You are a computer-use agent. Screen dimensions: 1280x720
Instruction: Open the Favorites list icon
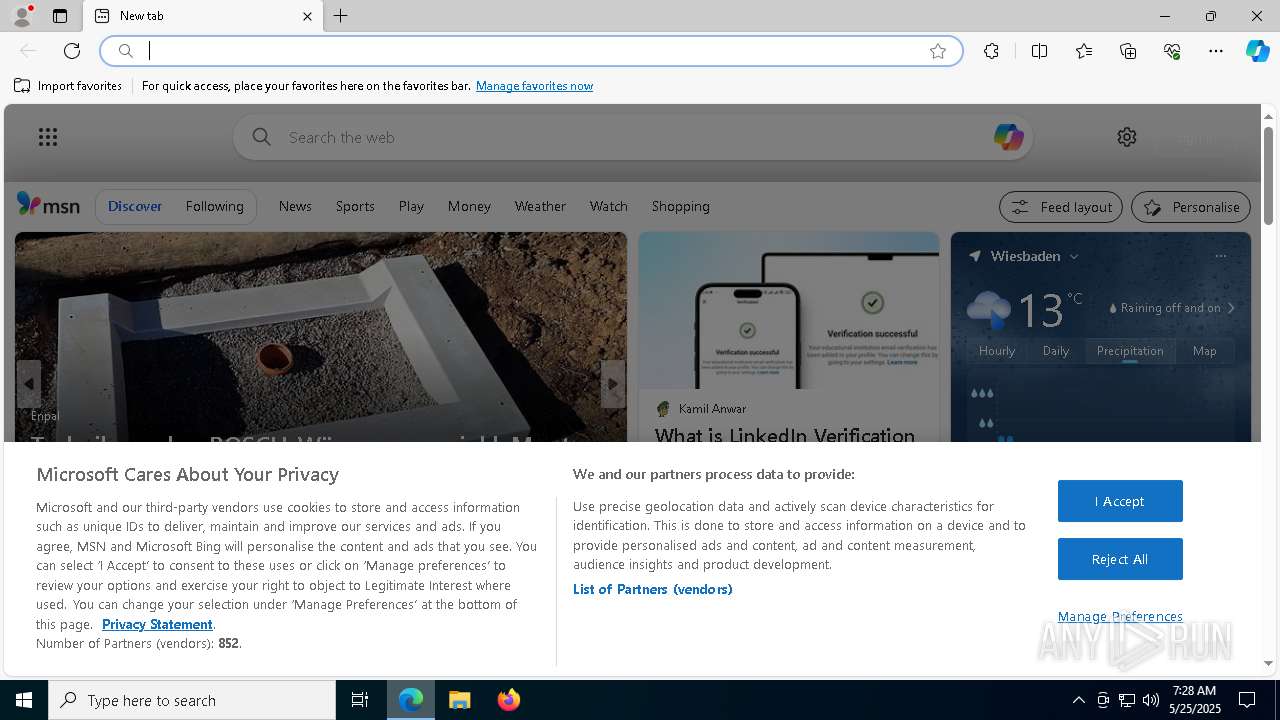point(1084,51)
